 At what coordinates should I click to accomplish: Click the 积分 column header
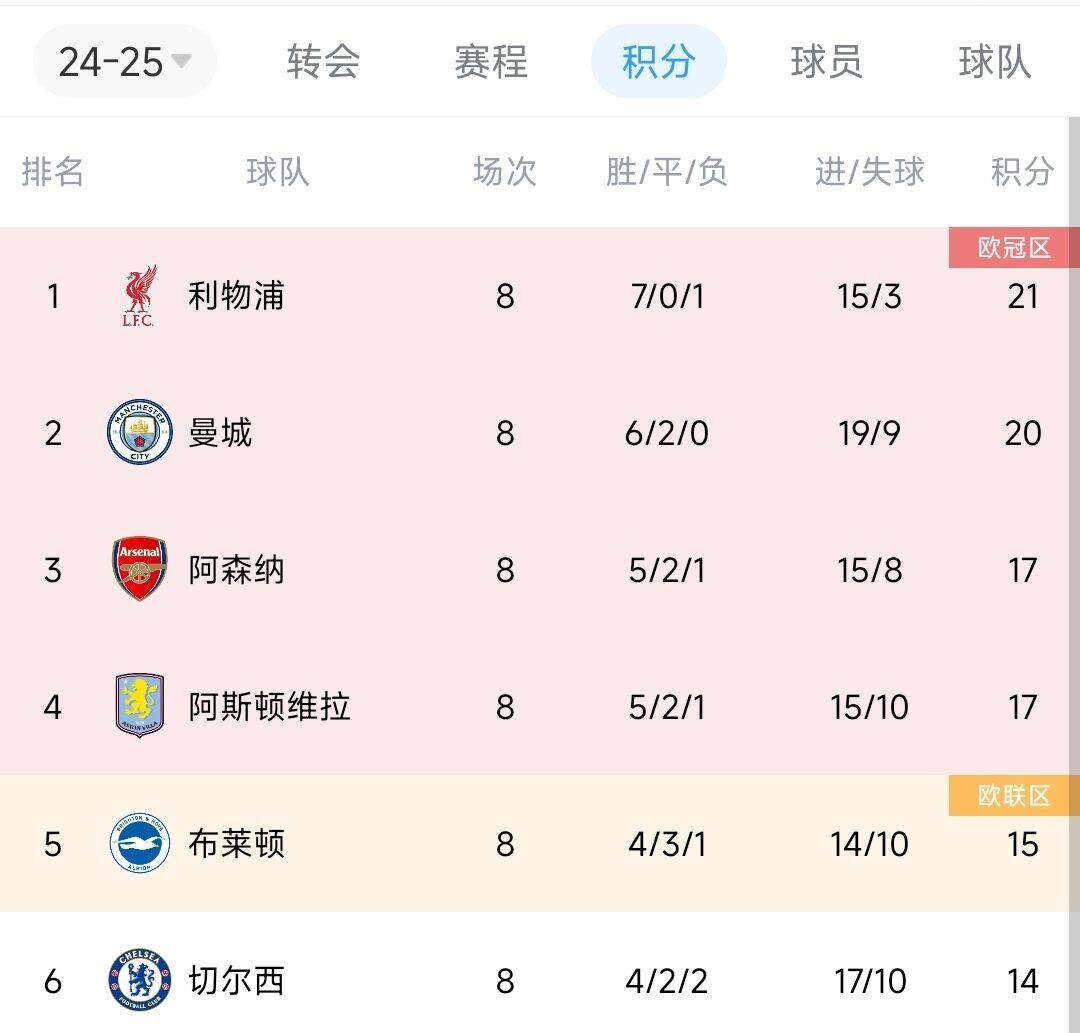(x=1022, y=172)
